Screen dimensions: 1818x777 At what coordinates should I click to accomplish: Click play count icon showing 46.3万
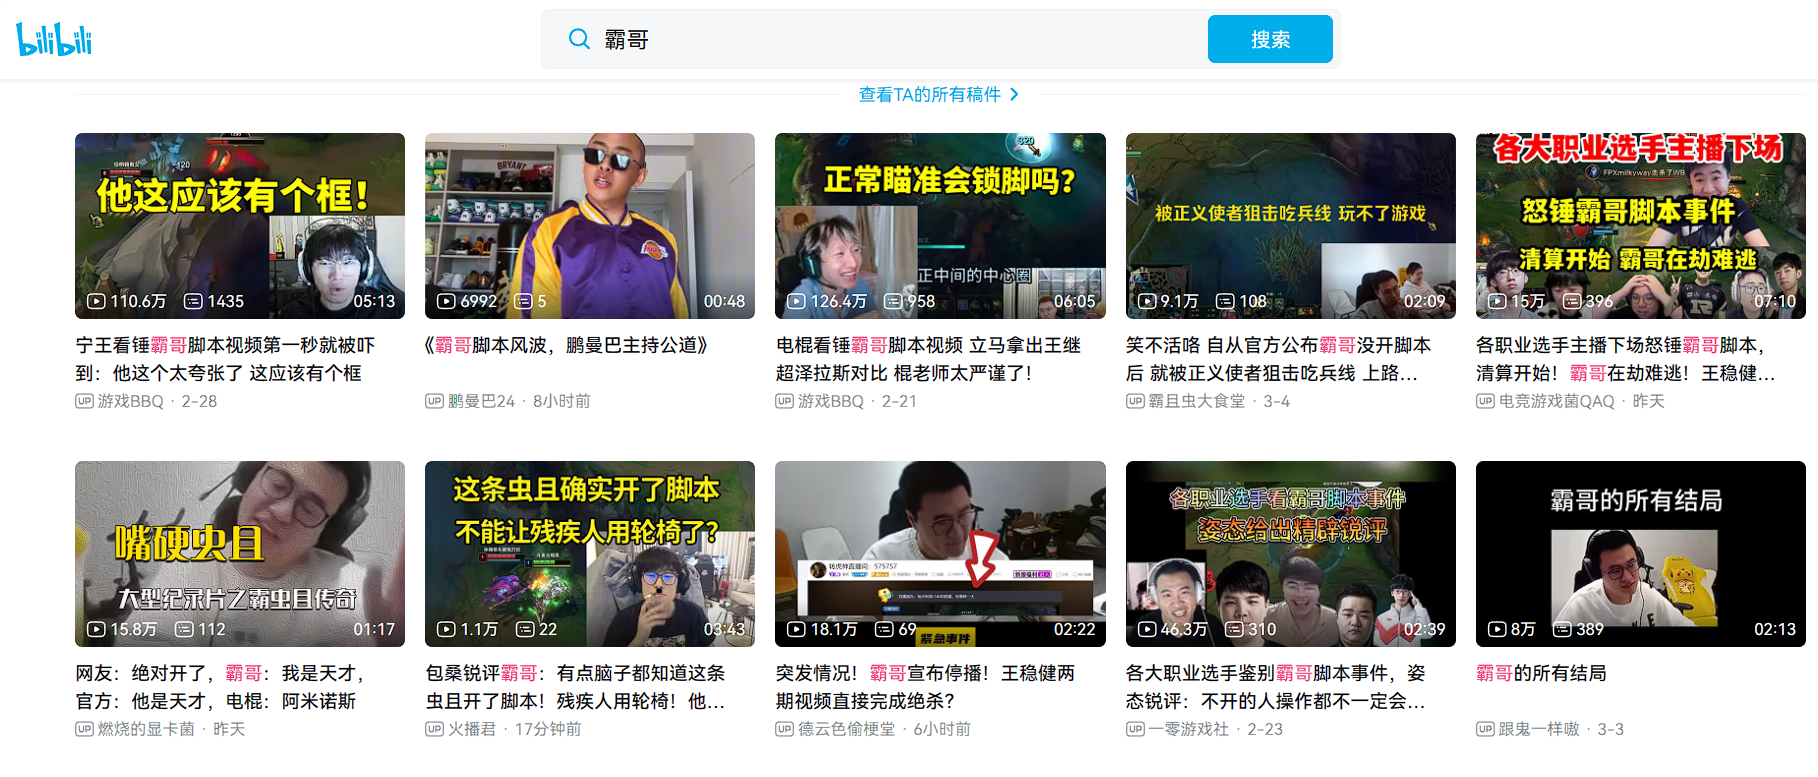coord(1147,629)
